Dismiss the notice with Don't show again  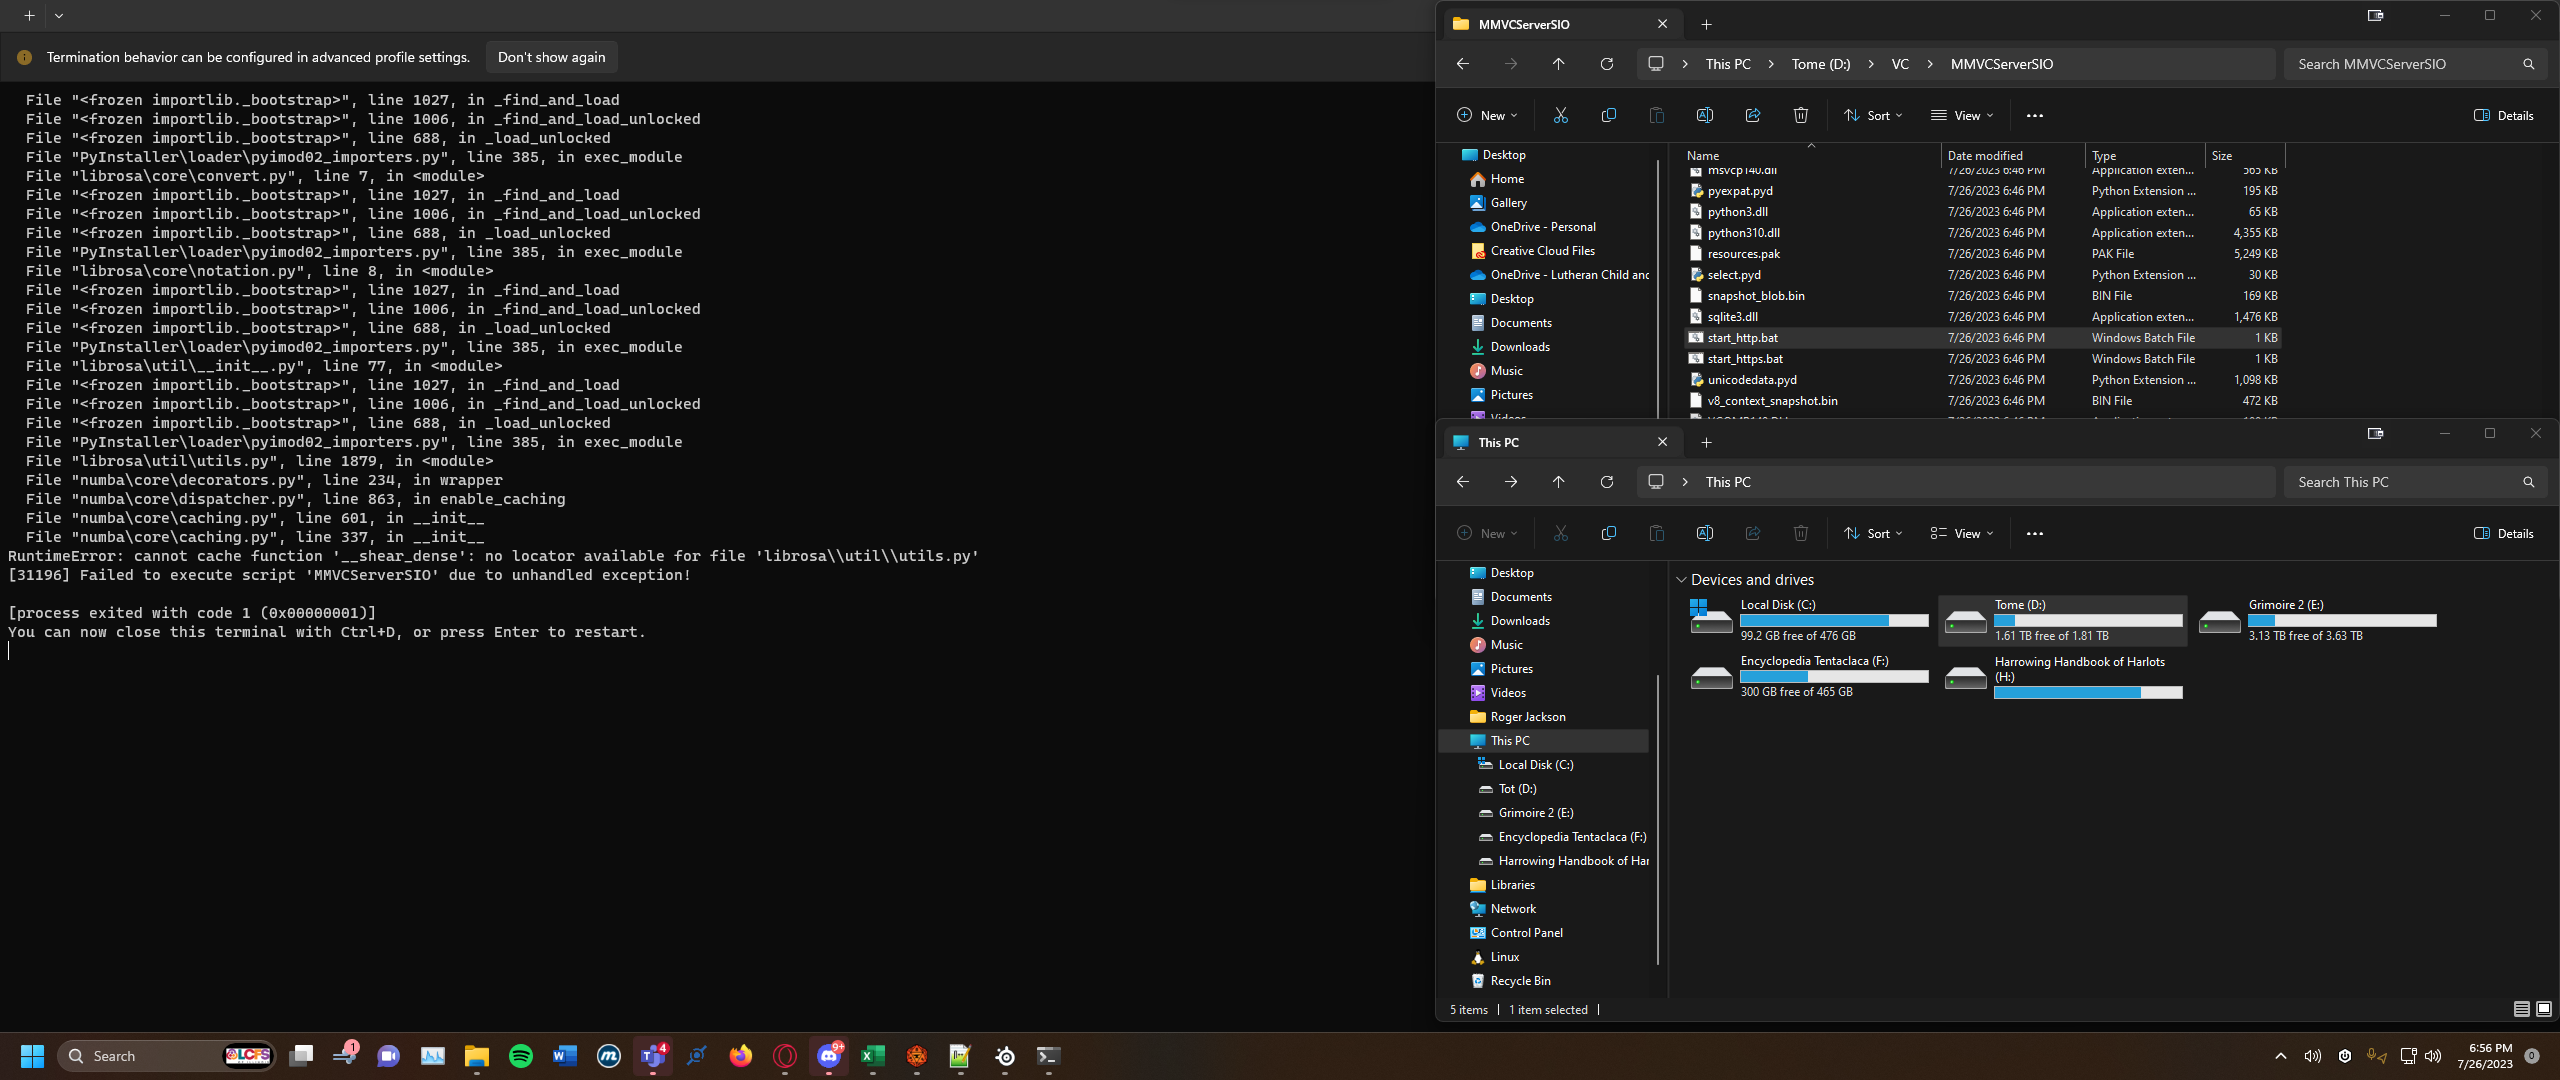coord(550,57)
